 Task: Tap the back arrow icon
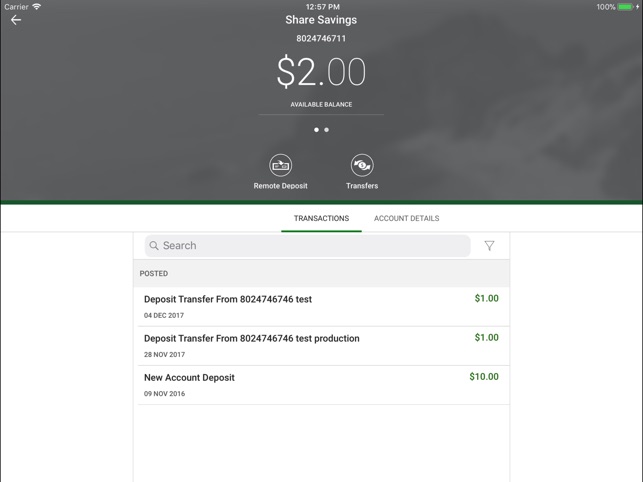coord(16,20)
